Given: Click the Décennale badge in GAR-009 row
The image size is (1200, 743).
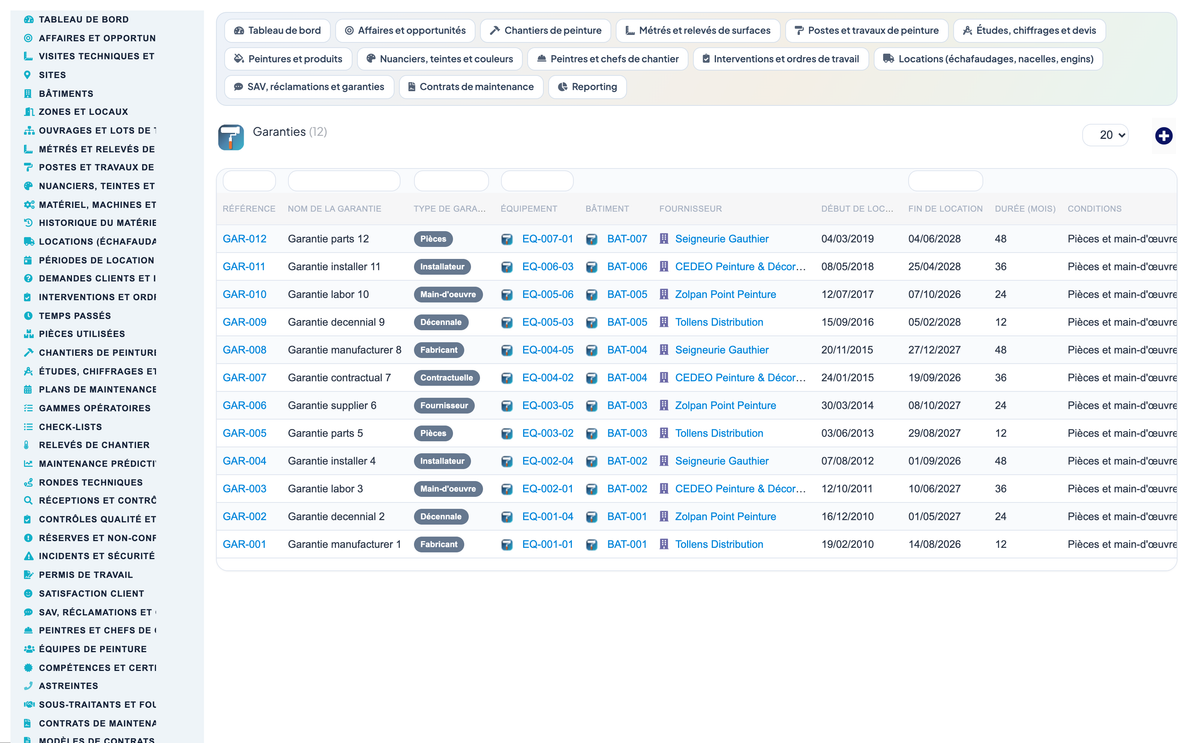Looking at the screenshot, I should (x=441, y=322).
